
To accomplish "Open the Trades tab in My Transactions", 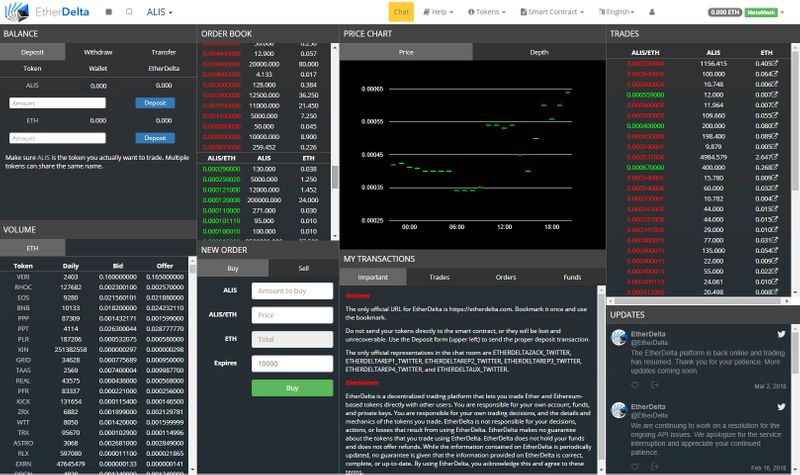I will (439, 277).
